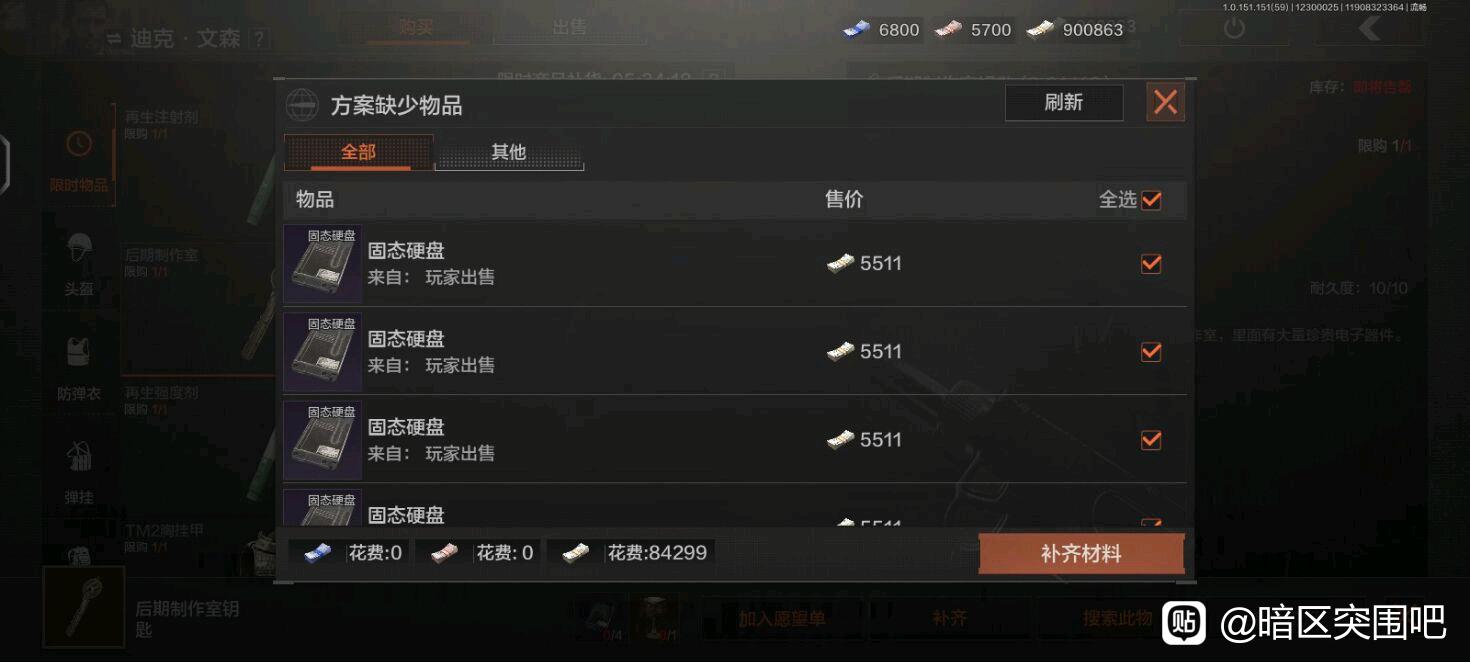Click the pink currency icon showing 5700
The height and width of the screenshot is (662, 1470).
(x=949, y=30)
